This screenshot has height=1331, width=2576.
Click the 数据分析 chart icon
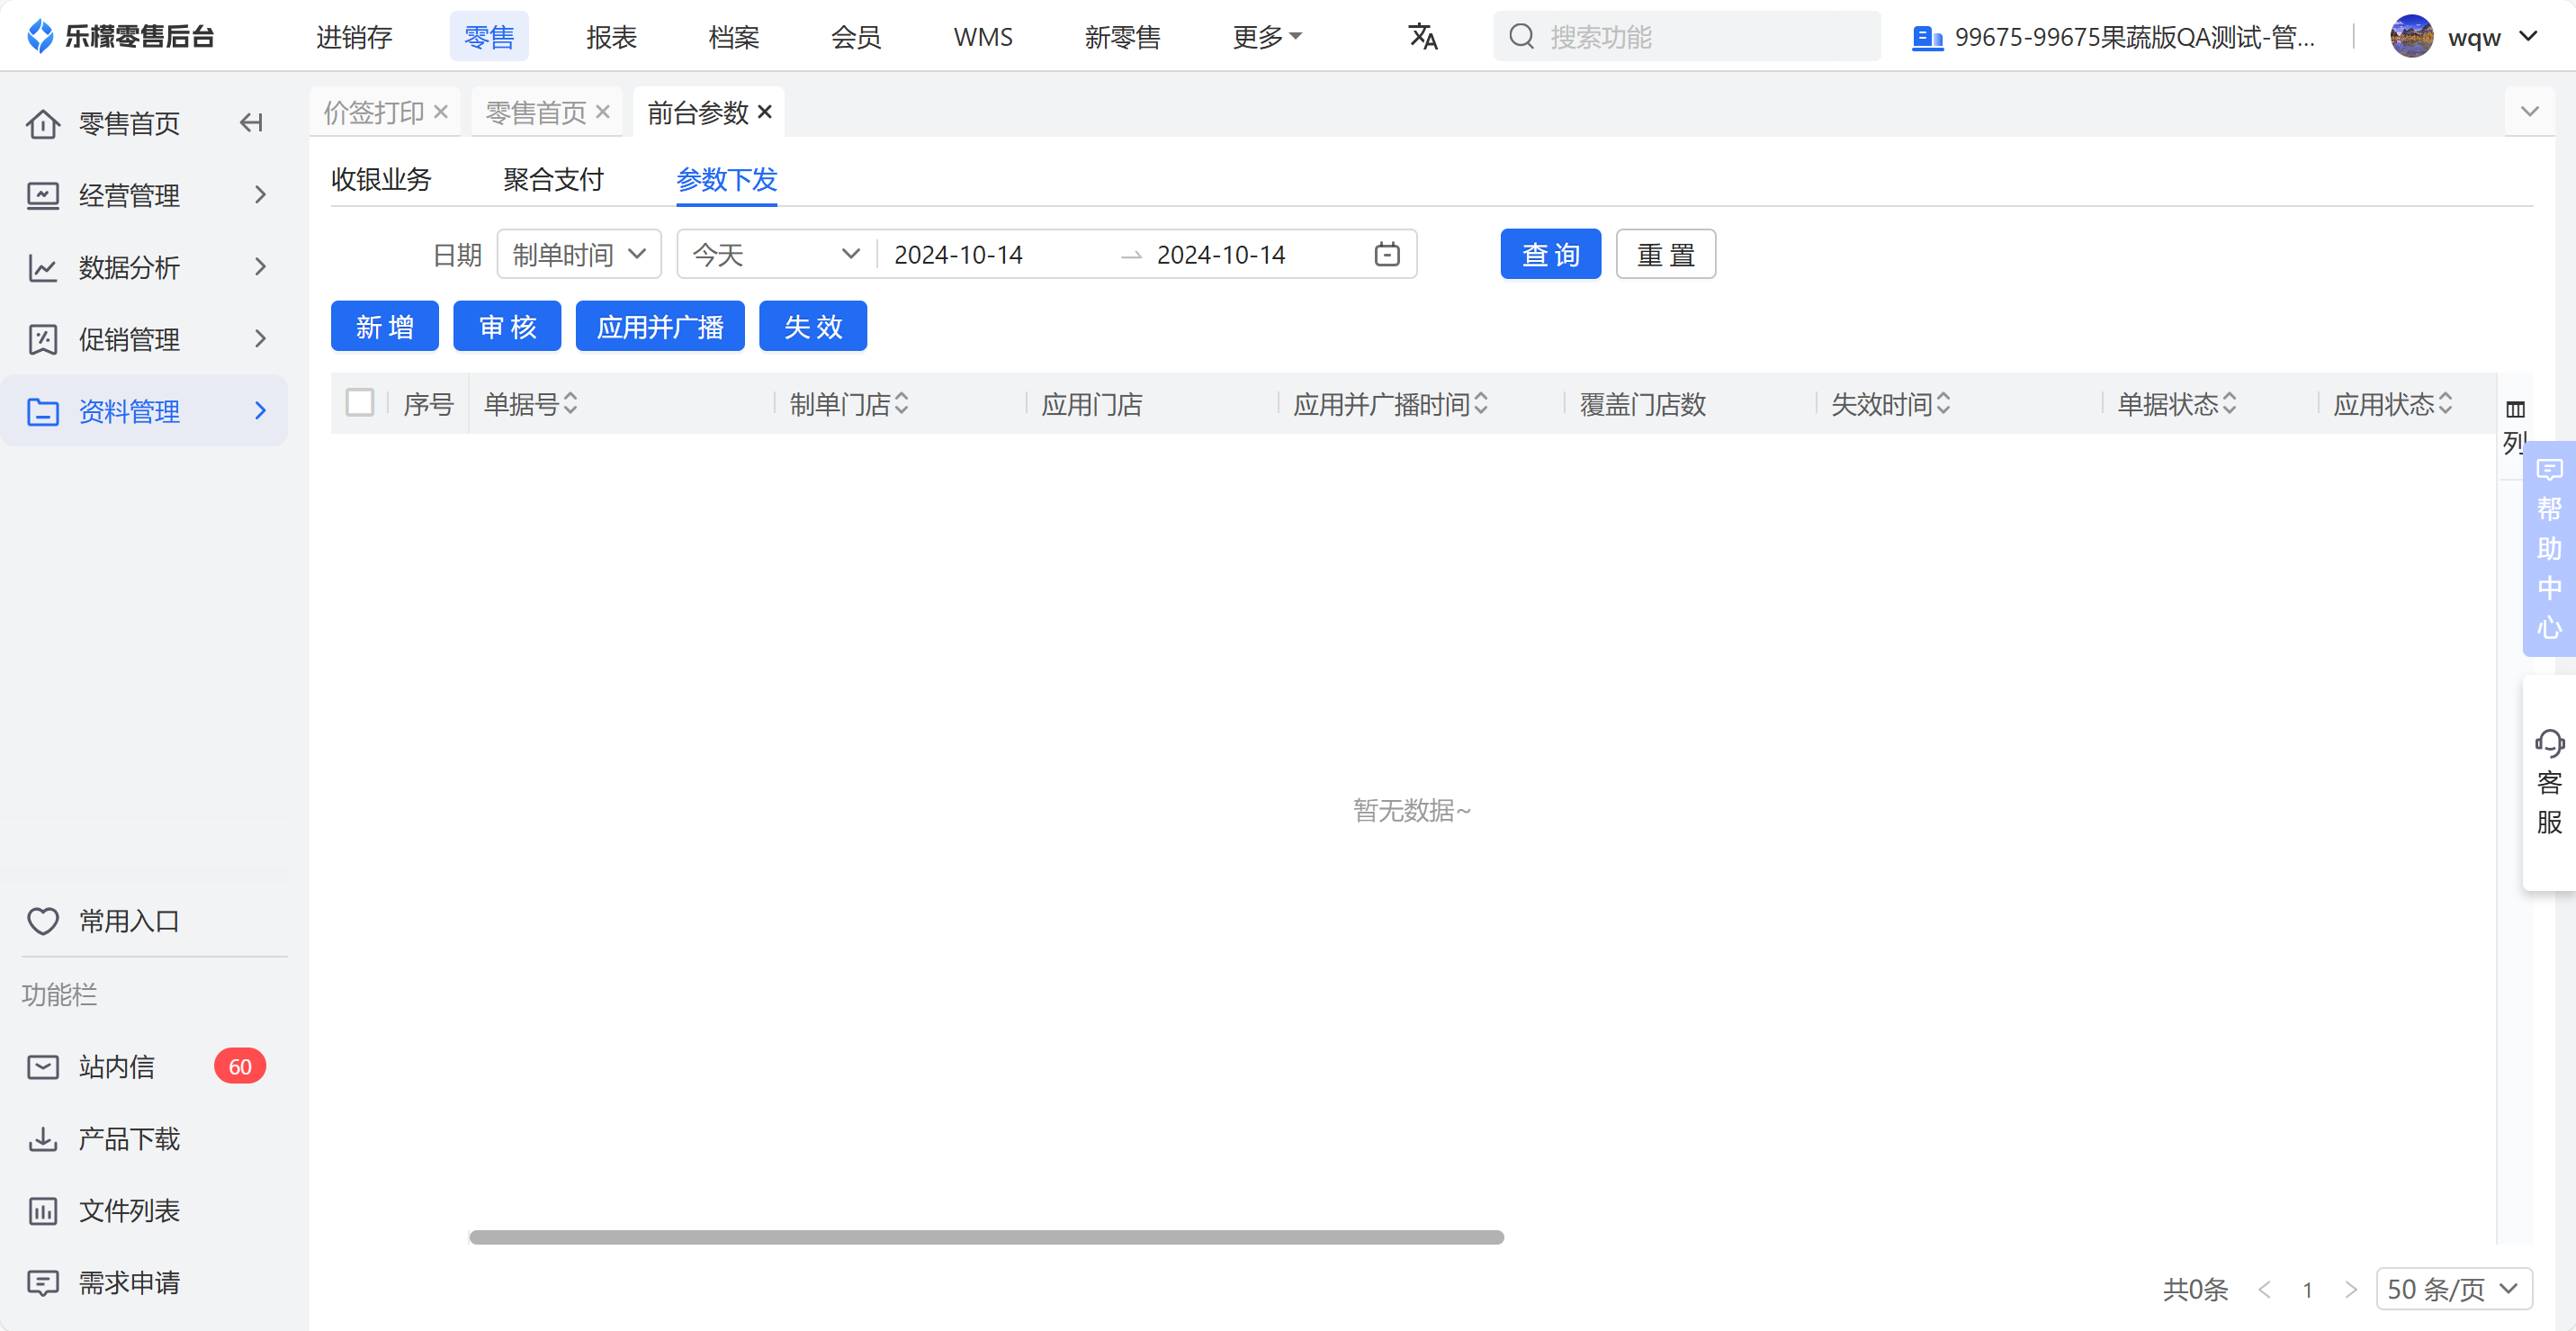(42, 267)
